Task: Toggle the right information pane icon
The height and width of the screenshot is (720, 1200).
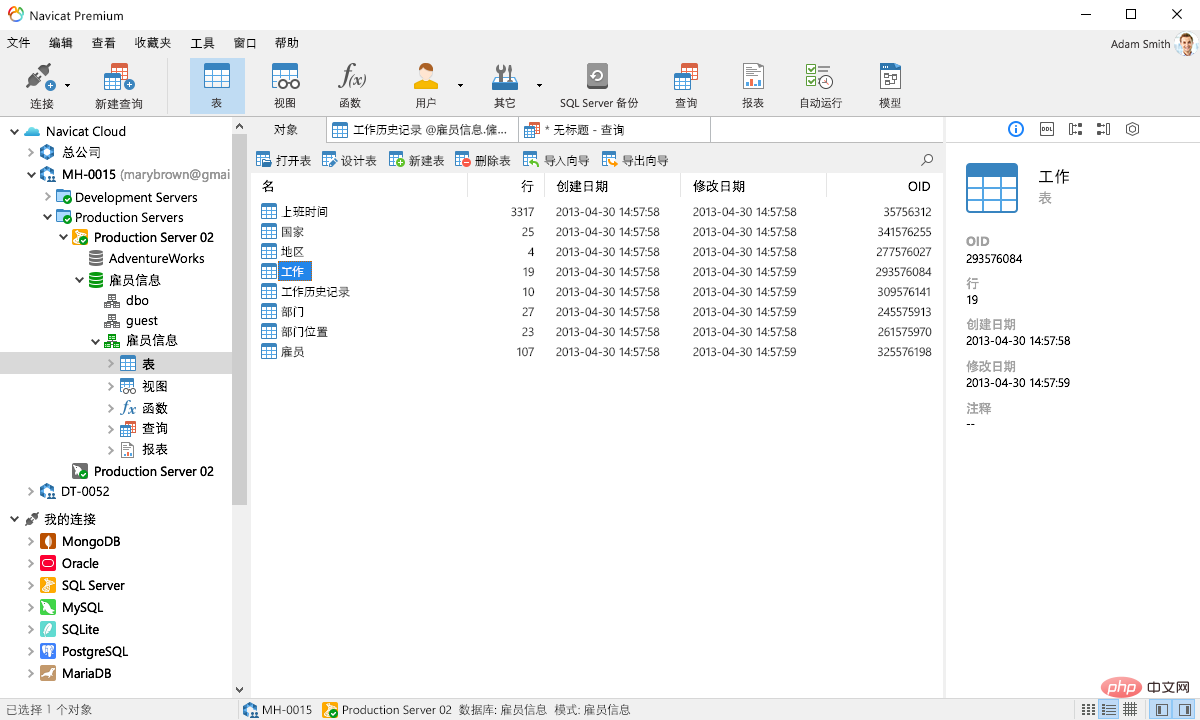Action: [x=1183, y=709]
